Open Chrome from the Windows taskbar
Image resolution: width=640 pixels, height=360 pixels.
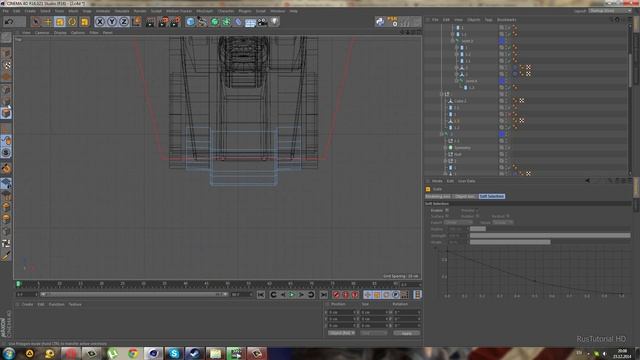[x=133, y=353]
